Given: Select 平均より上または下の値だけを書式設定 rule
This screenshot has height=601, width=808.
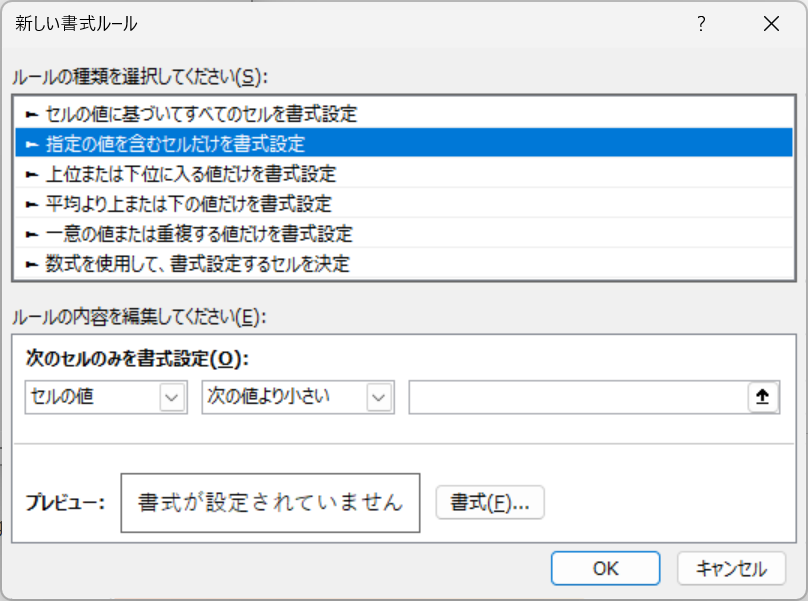Looking at the screenshot, I should (404, 204).
